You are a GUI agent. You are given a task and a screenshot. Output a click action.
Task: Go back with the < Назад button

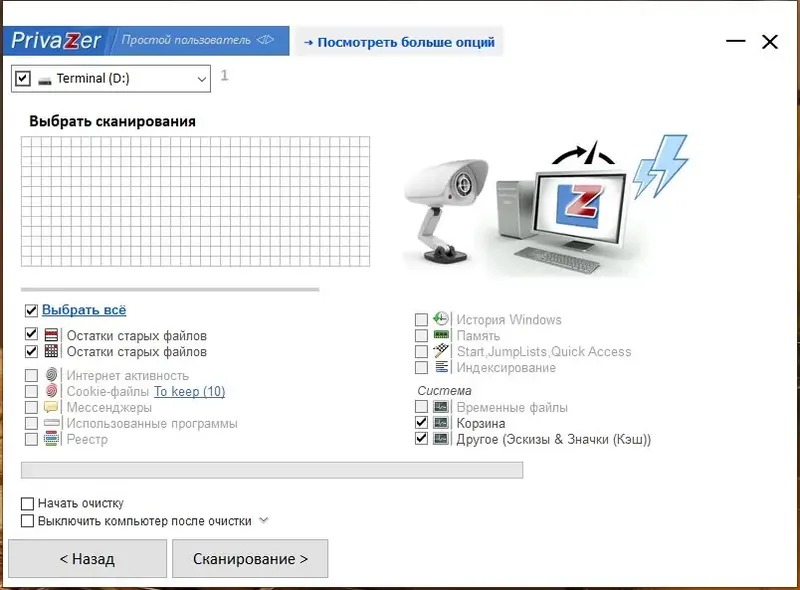pyautogui.click(x=87, y=559)
